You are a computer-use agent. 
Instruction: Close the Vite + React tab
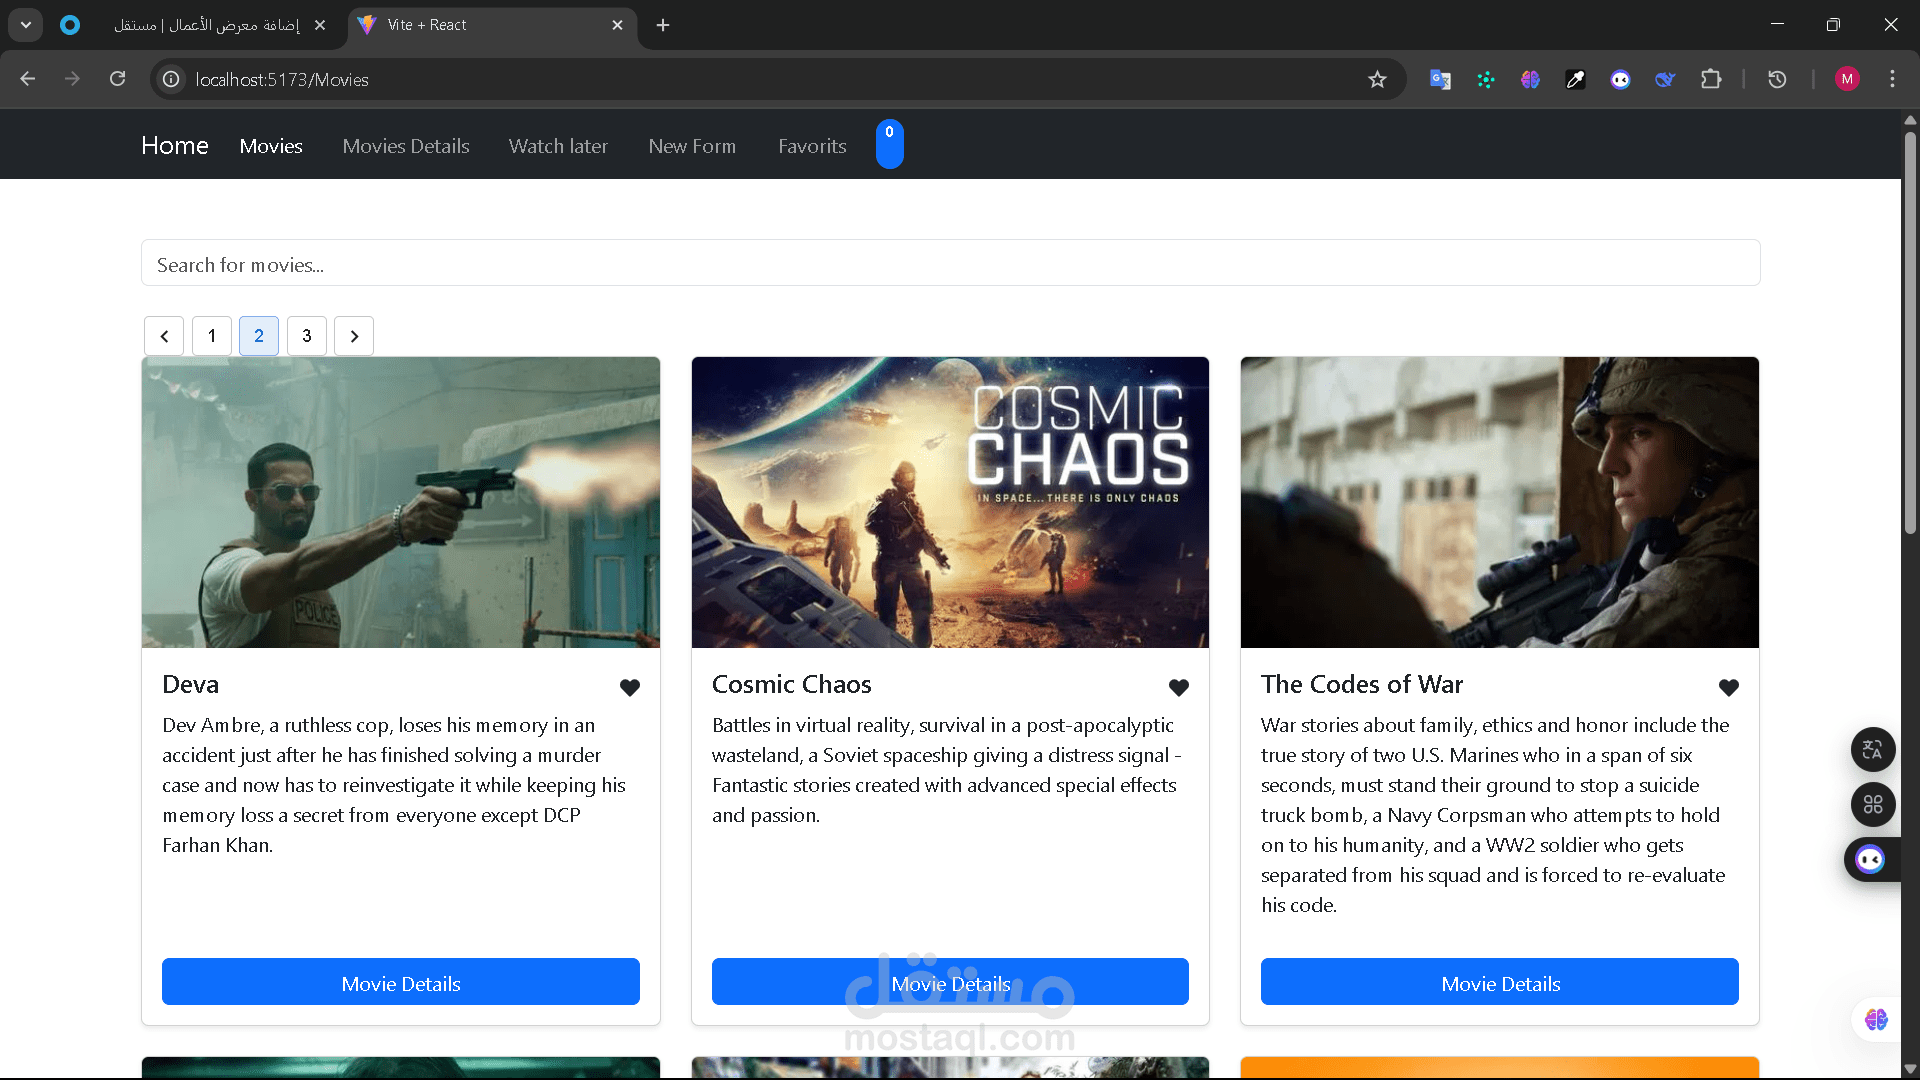(617, 25)
